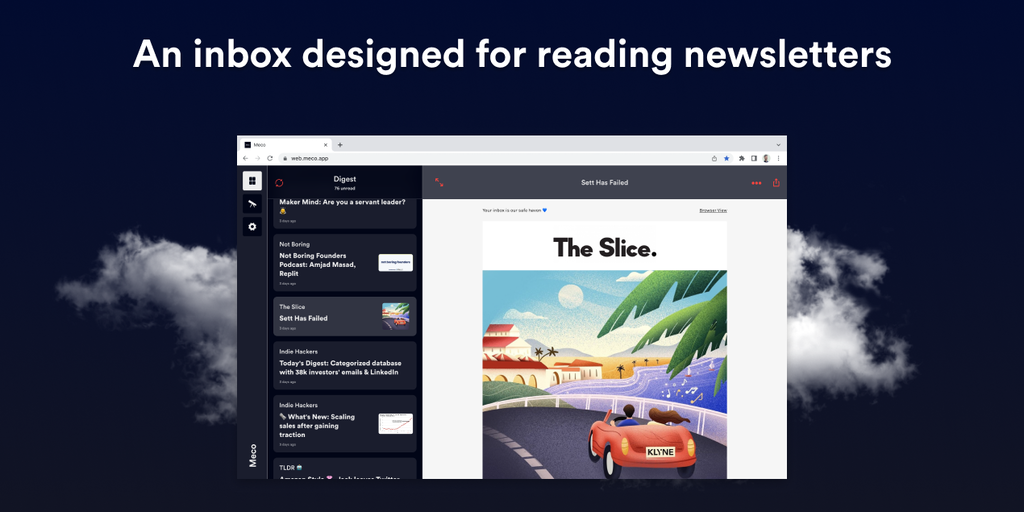The width and height of the screenshot is (1024, 512).
Task: Open the Digest grid view in sidebar
Action: [252, 181]
